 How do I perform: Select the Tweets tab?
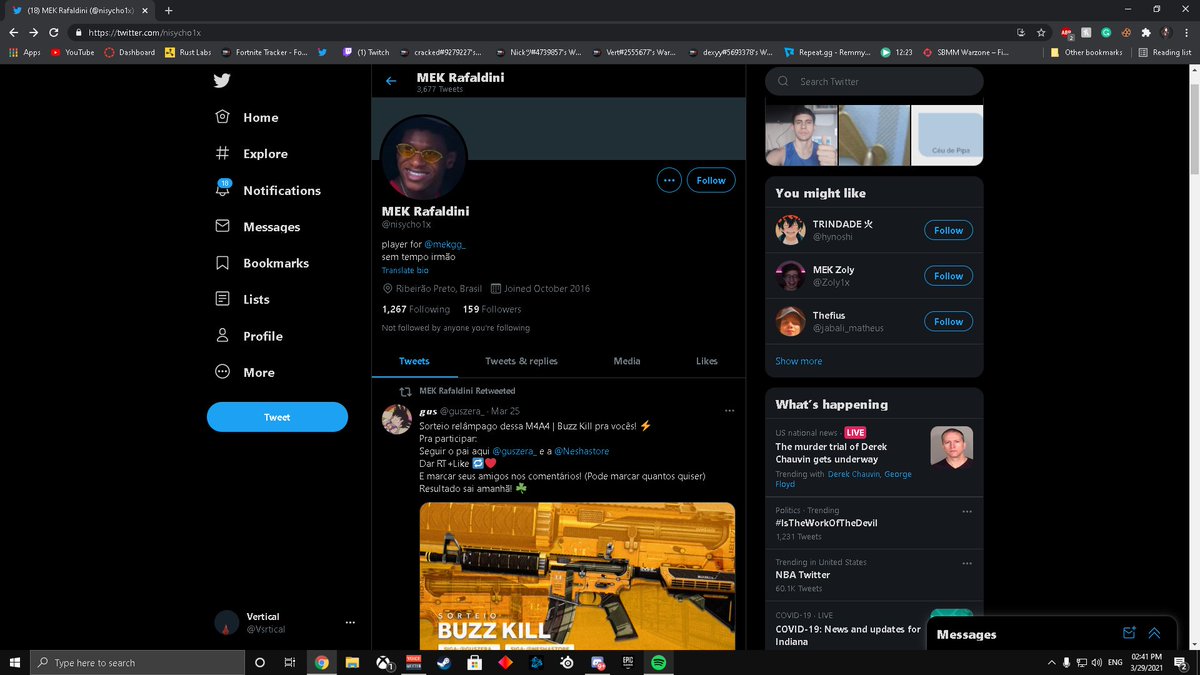[414, 361]
